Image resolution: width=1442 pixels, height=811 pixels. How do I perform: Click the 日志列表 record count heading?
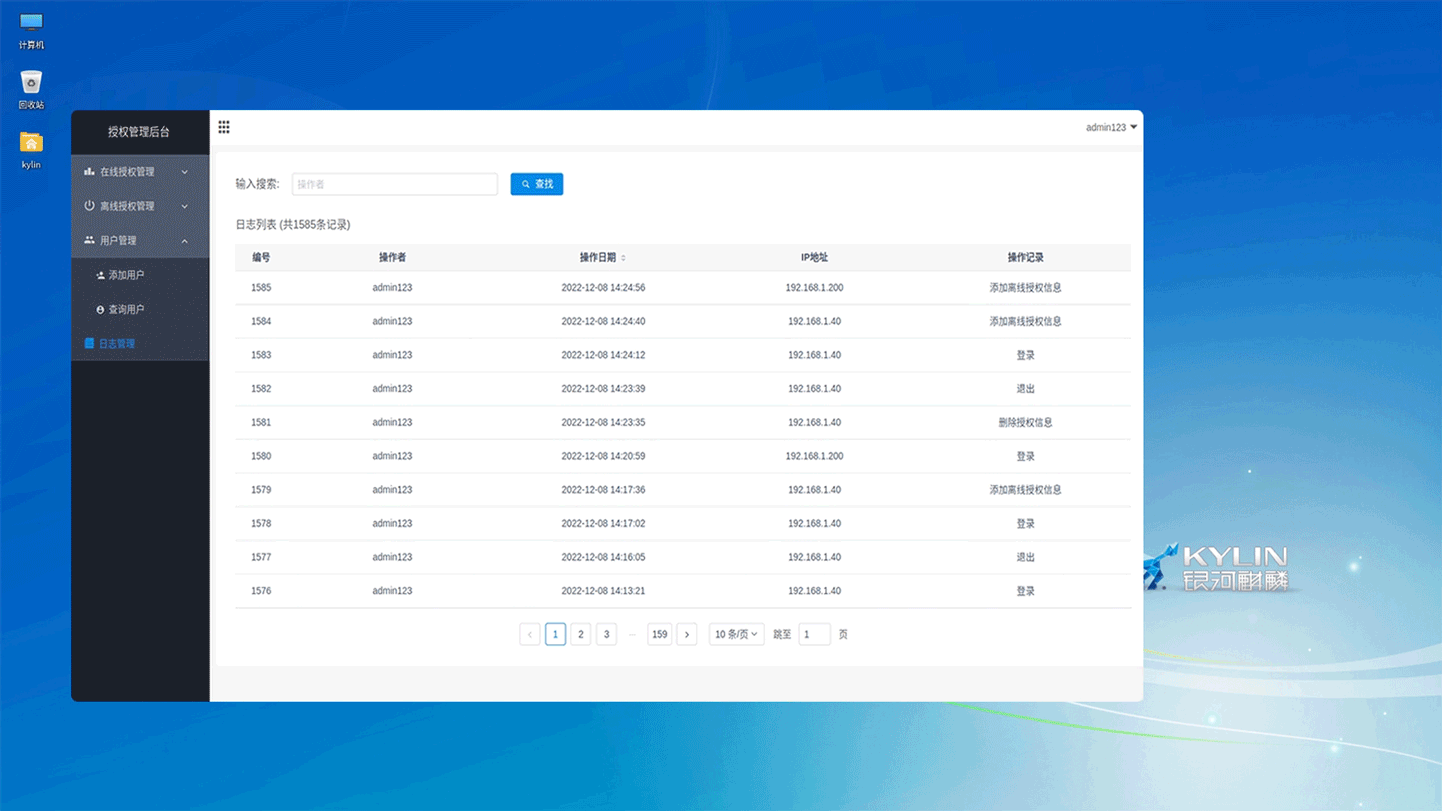tap(293, 225)
